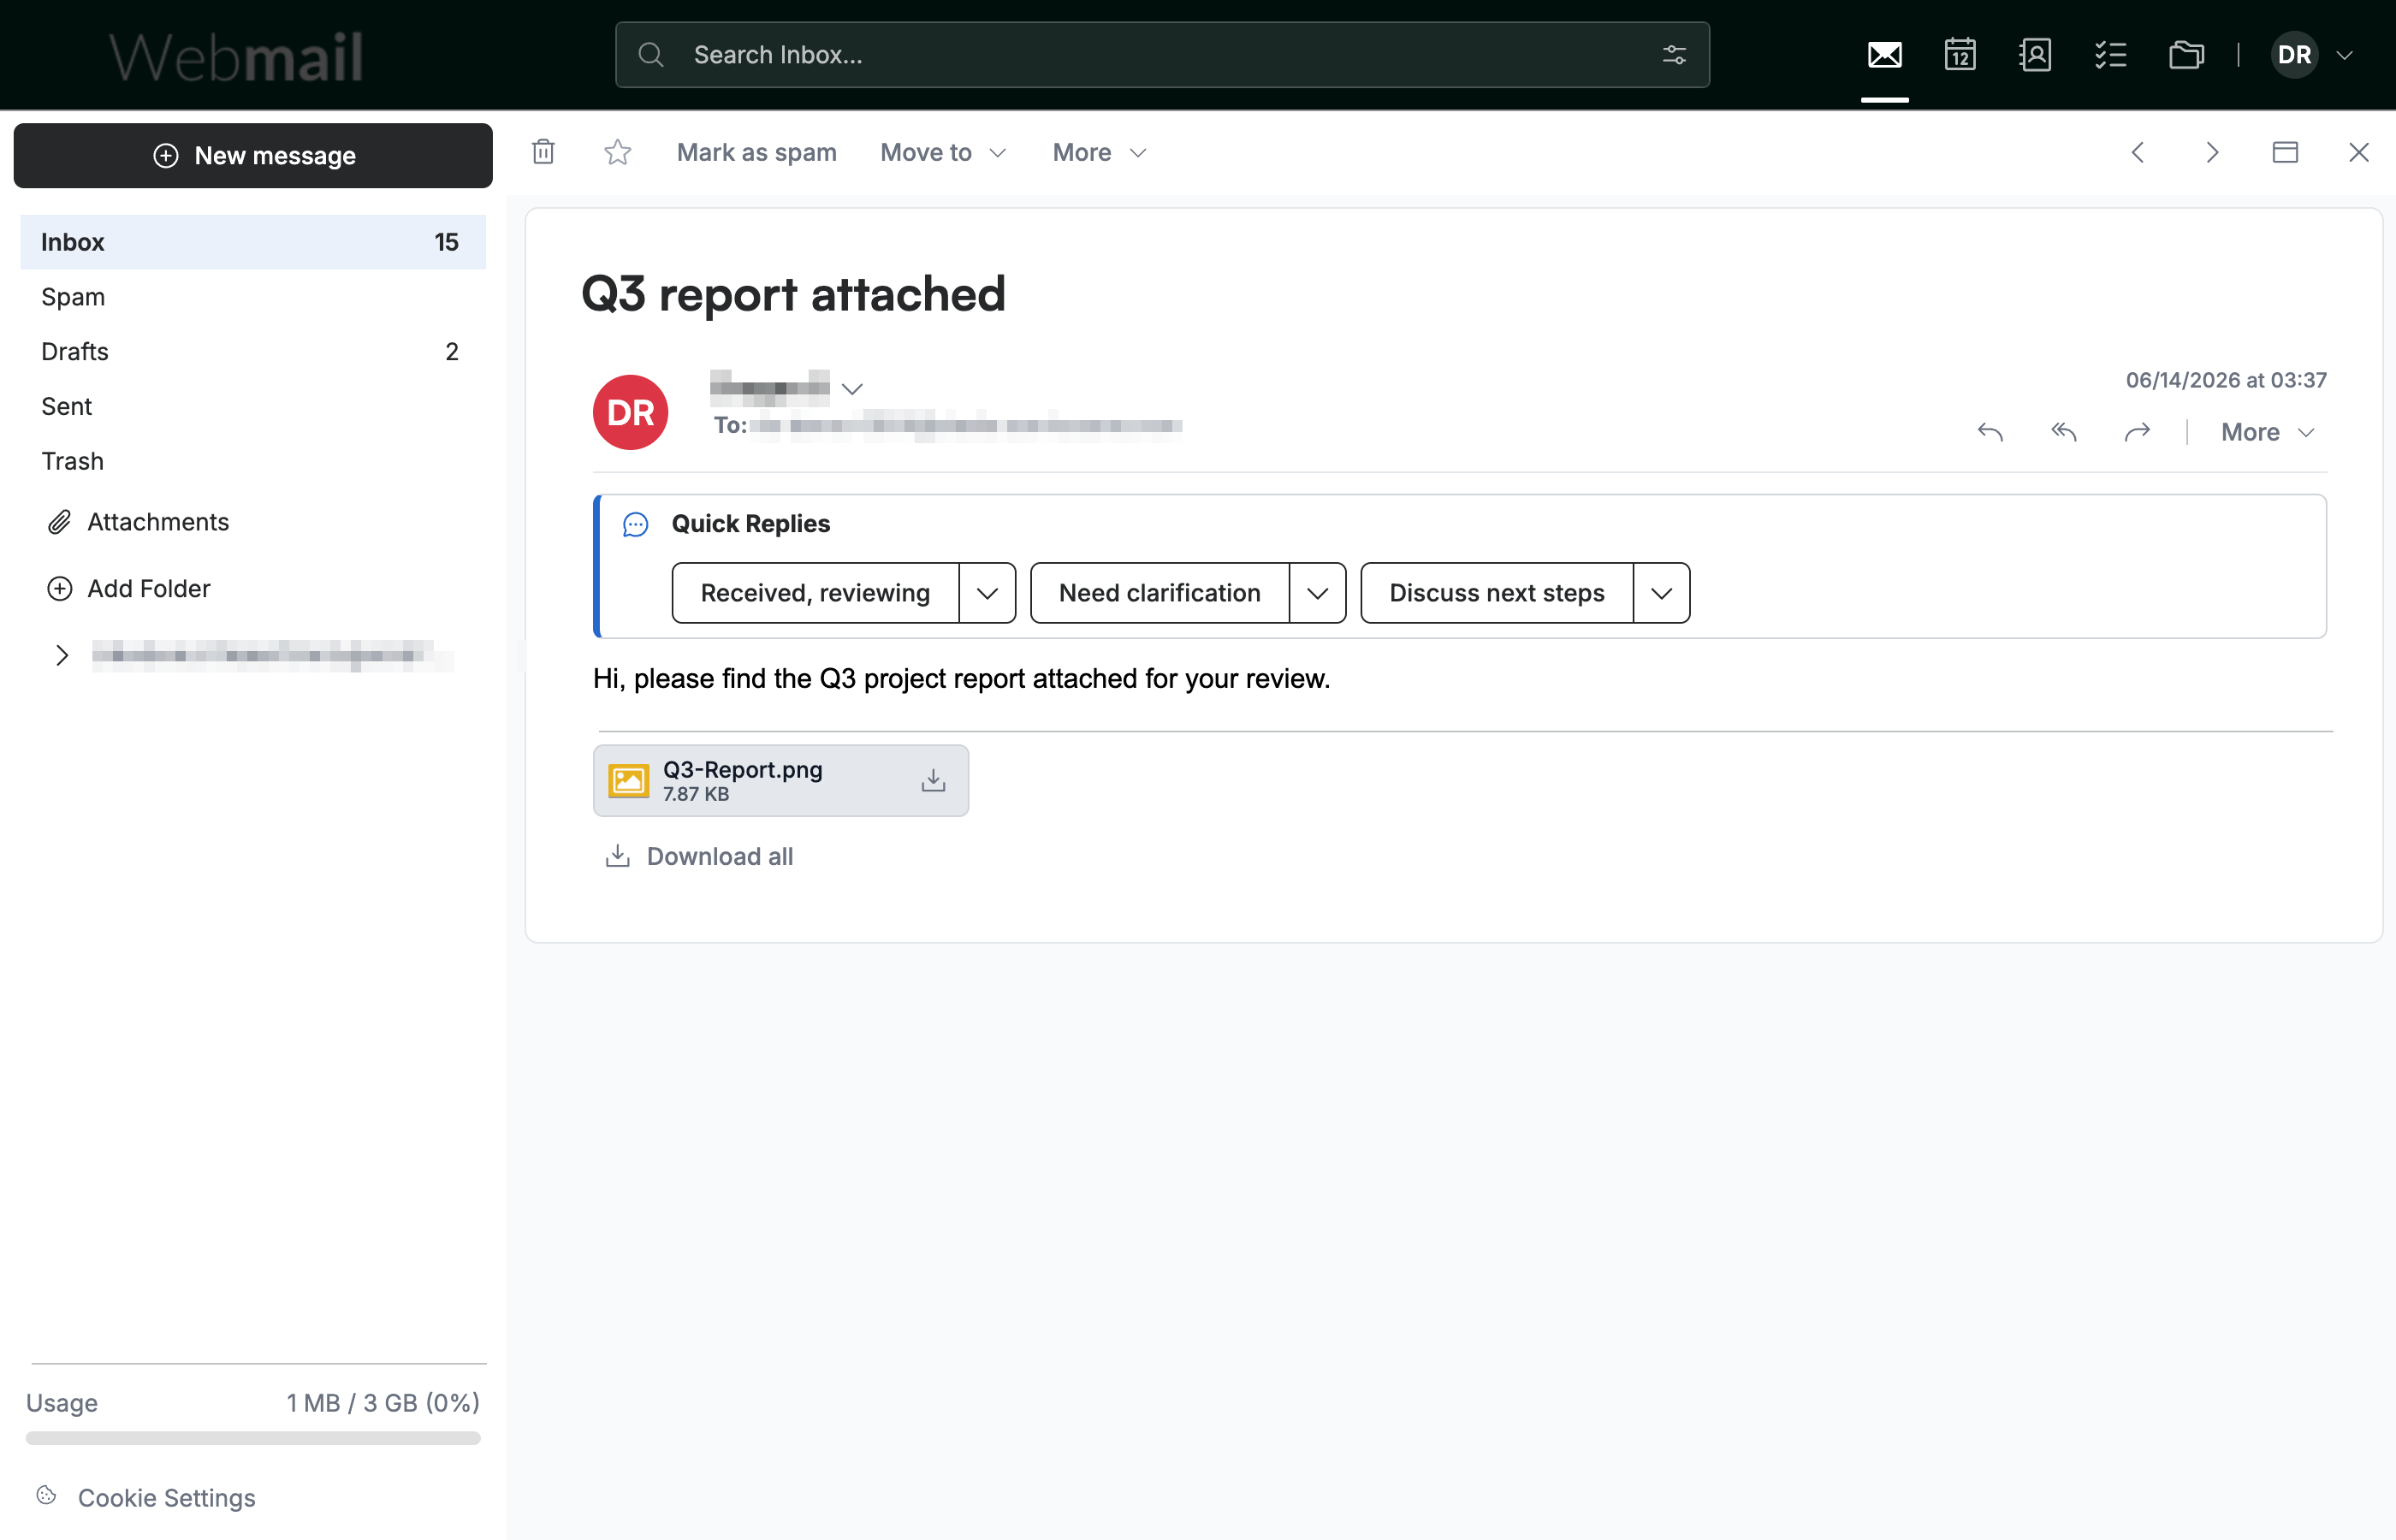The image size is (2396, 1540).
Task: Open the Contacts icon in top bar
Action: click(2035, 54)
